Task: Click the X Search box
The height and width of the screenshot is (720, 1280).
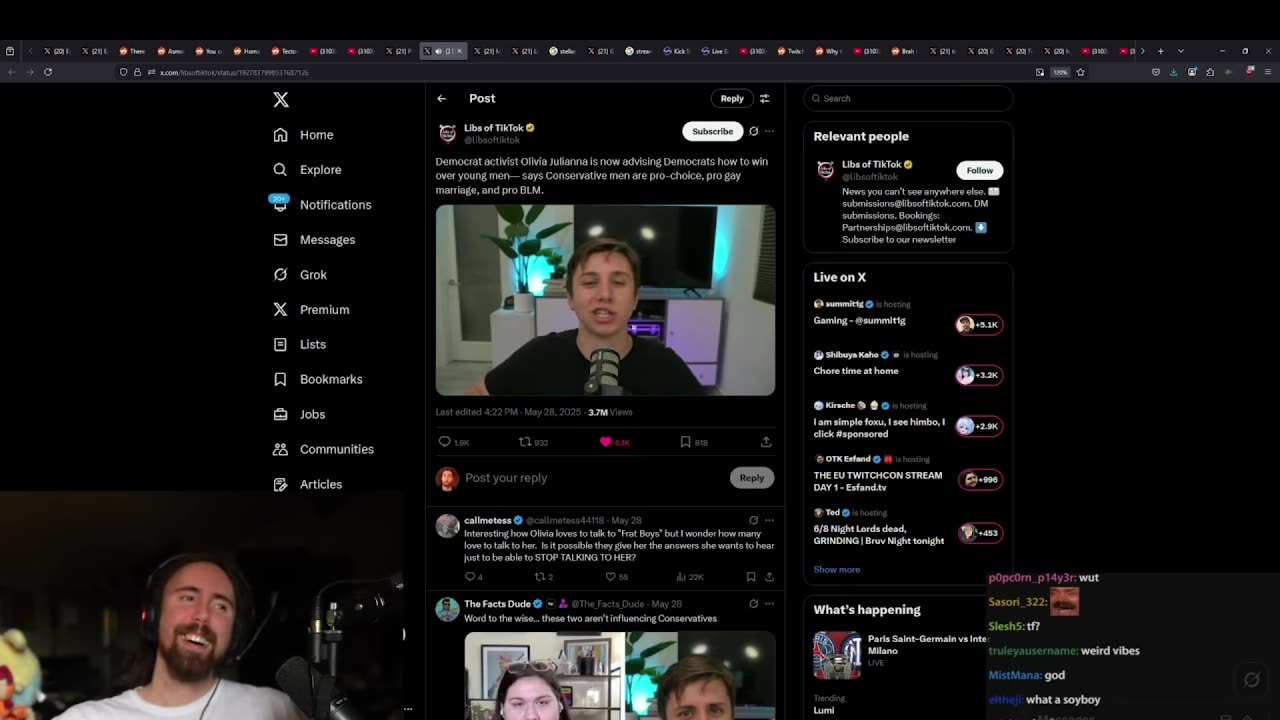Action: [x=908, y=98]
